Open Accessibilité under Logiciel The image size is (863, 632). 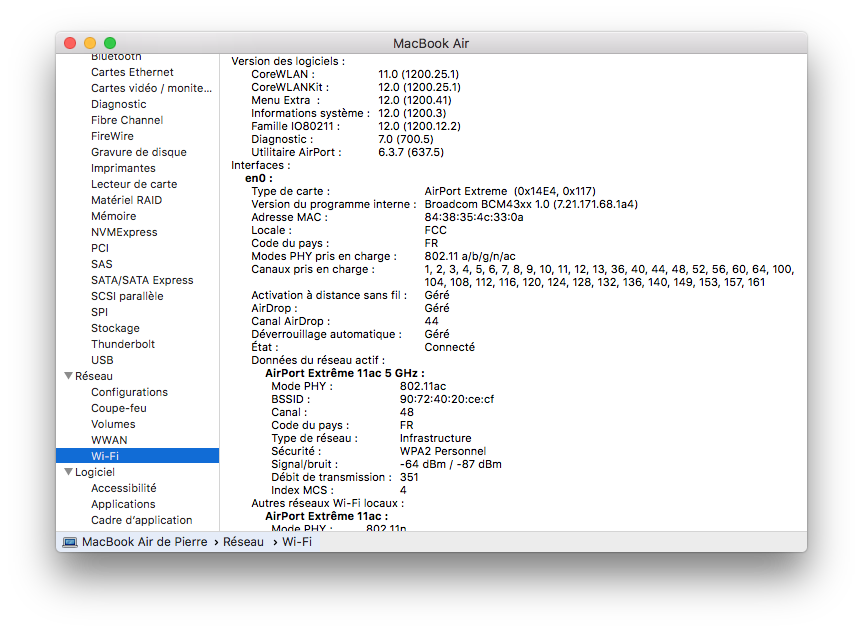124,488
